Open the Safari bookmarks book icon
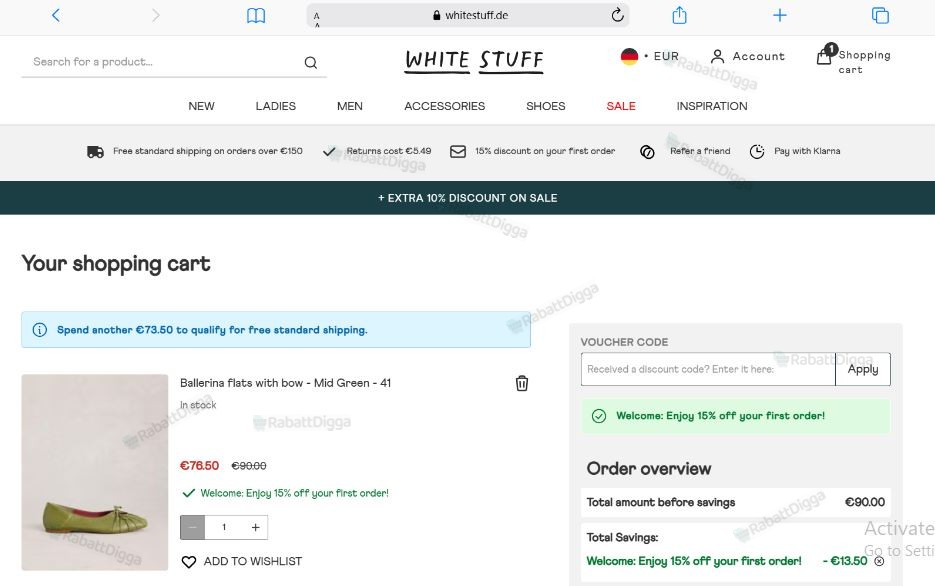The image size is (935, 586). (x=256, y=15)
